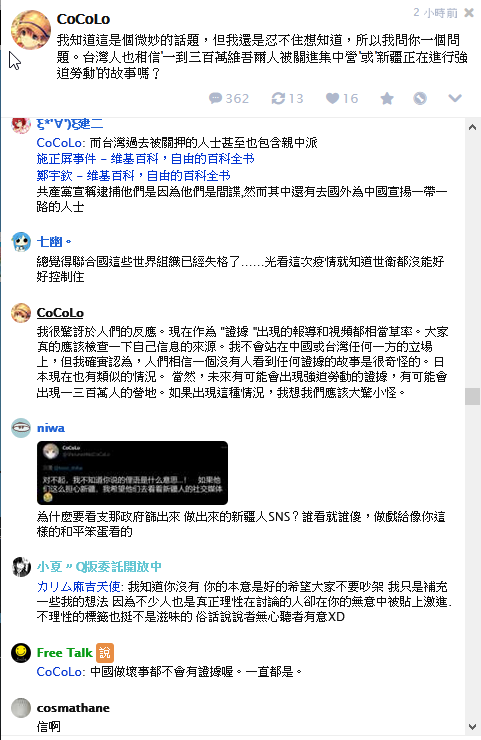Click the scrollbar up arrow

point(472,127)
